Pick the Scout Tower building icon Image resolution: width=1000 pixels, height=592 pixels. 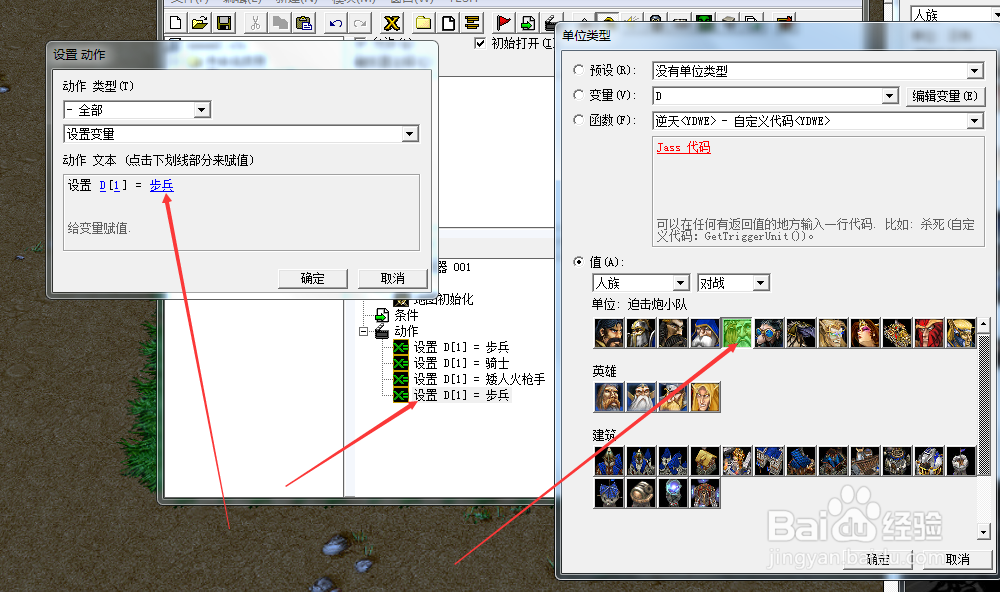pyautogui.click(x=960, y=461)
